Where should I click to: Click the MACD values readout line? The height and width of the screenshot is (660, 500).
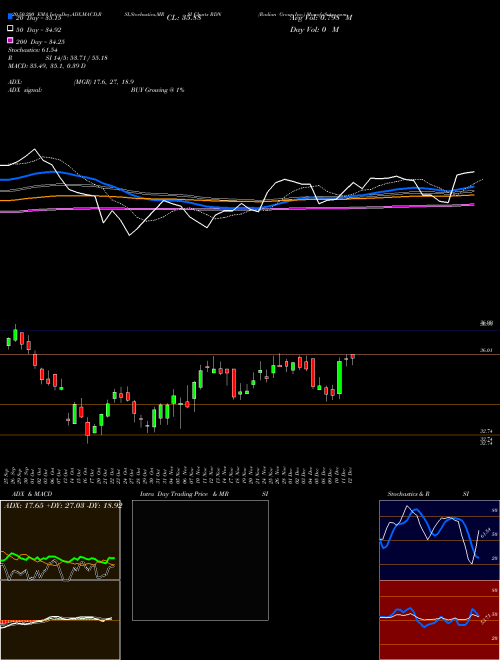(x=47, y=66)
